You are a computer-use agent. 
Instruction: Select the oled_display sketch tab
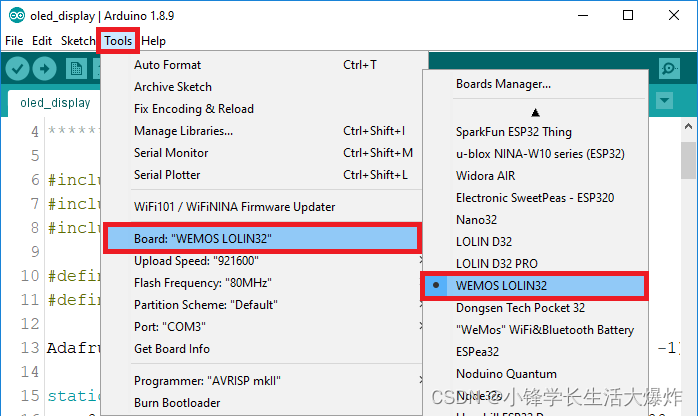(x=55, y=103)
